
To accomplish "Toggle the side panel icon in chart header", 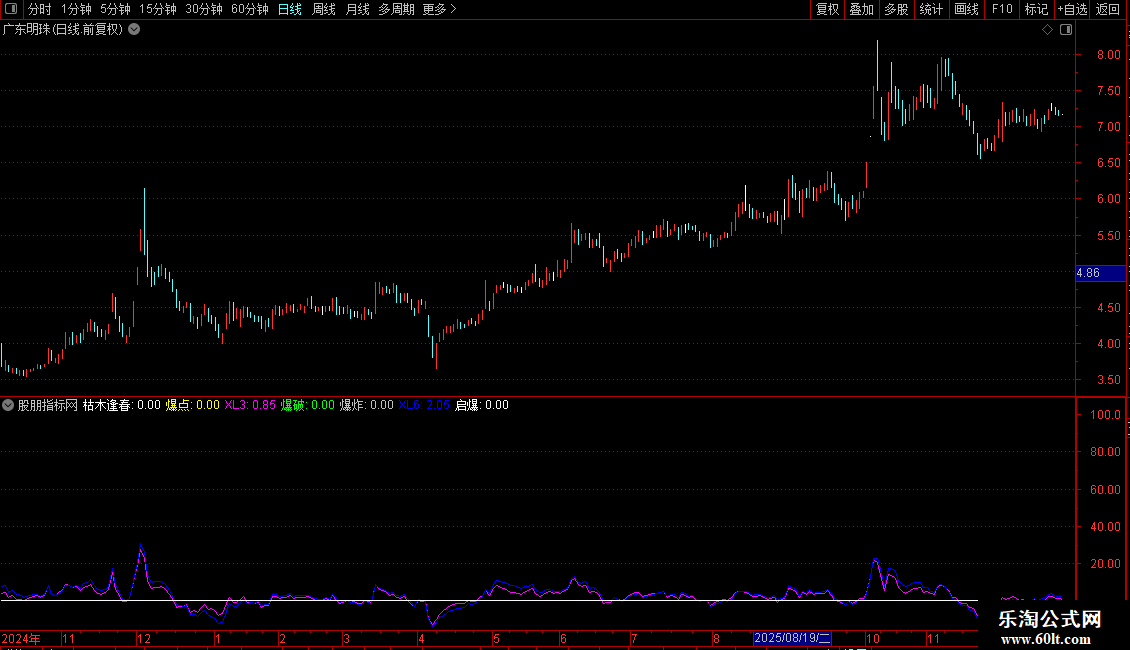I will pyautogui.click(x=1066, y=30).
